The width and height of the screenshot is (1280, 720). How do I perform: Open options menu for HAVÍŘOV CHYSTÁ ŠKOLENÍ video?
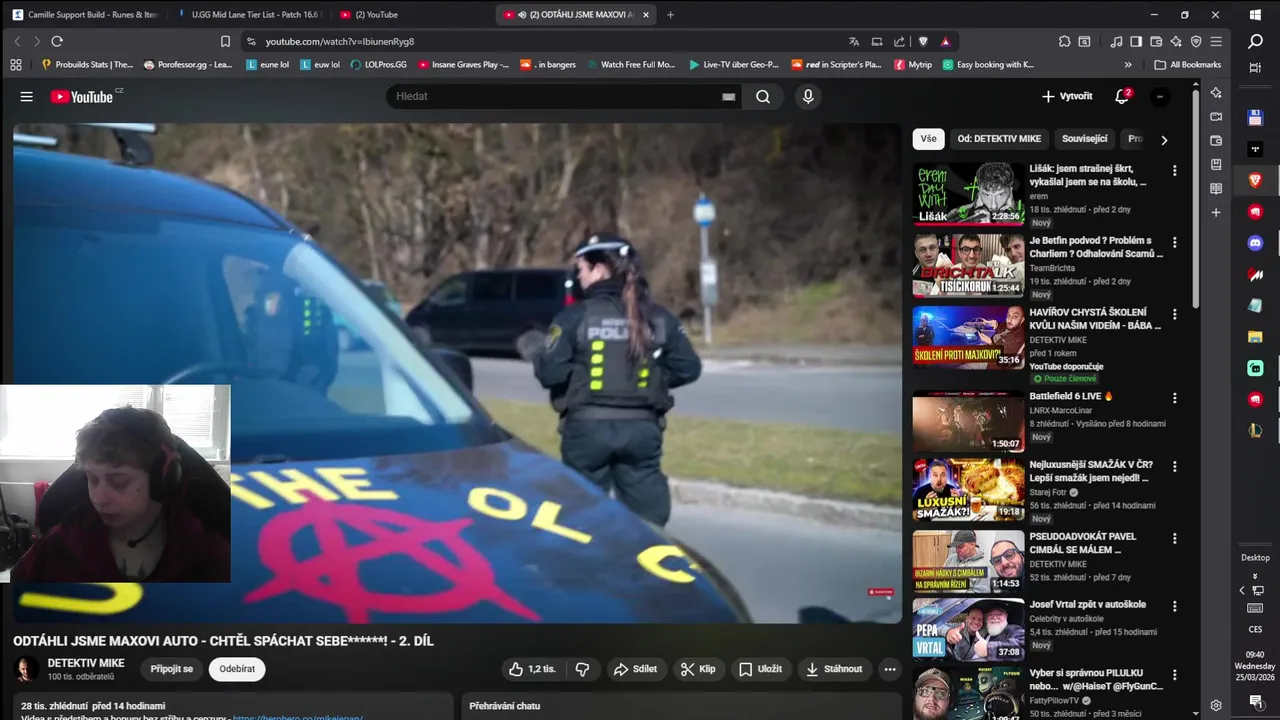tap(1175, 315)
